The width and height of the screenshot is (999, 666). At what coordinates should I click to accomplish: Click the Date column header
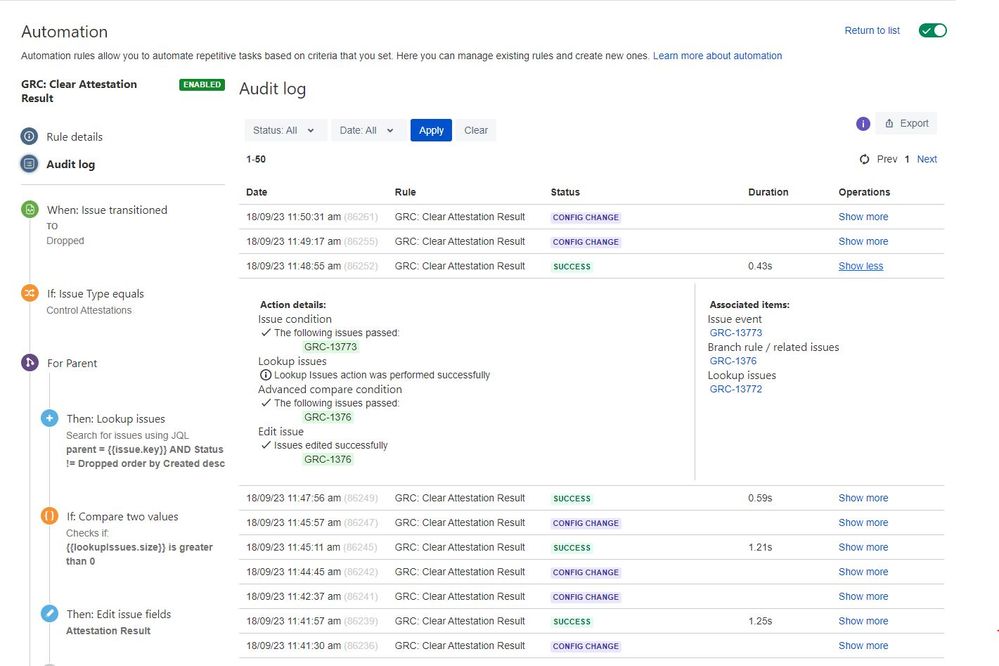(x=257, y=192)
